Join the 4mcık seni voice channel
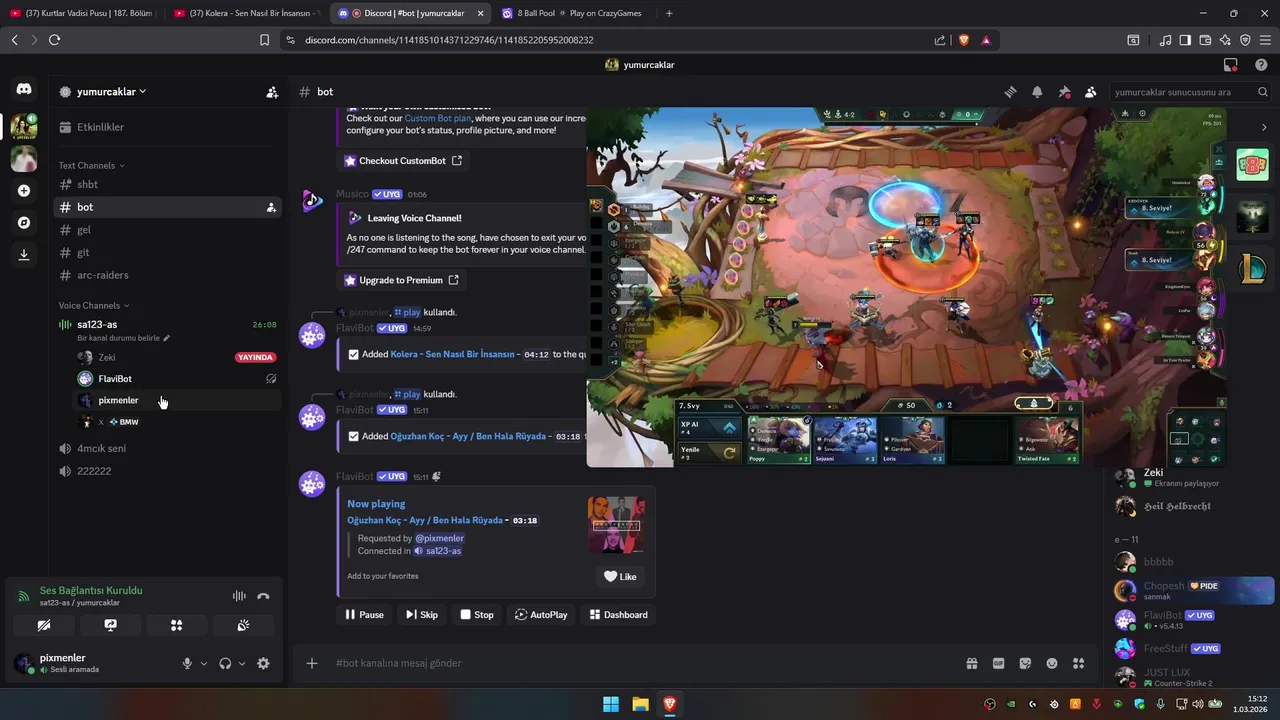This screenshot has height=720, width=1280. click(166, 448)
